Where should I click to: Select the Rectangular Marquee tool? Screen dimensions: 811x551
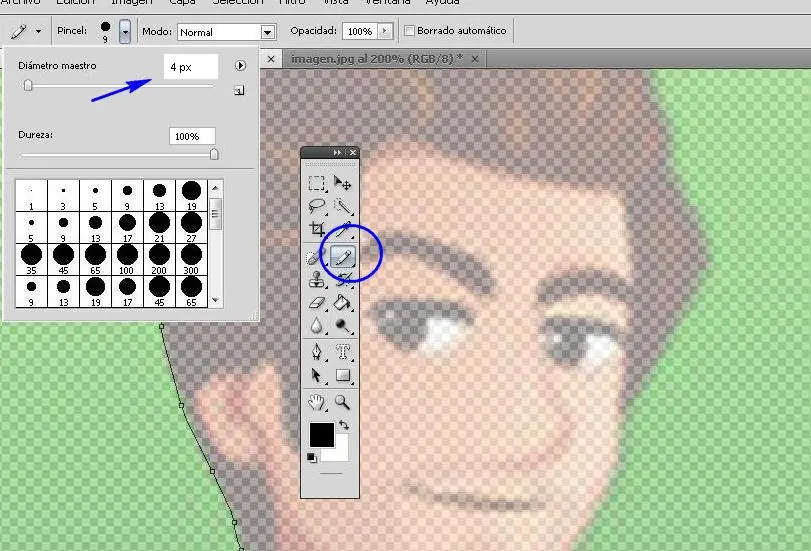click(317, 183)
